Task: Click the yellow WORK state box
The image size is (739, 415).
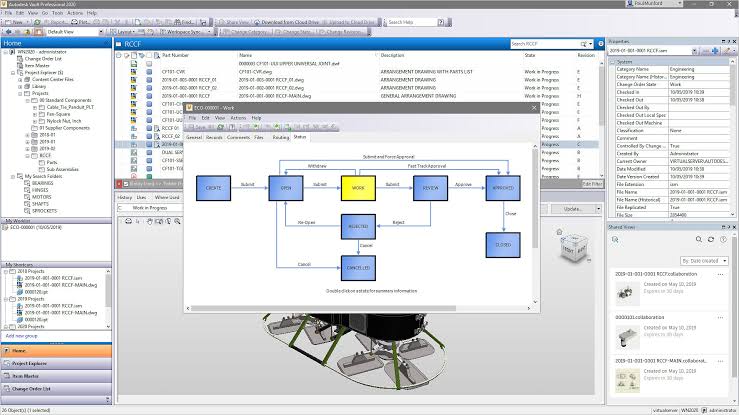Action: [x=358, y=188]
